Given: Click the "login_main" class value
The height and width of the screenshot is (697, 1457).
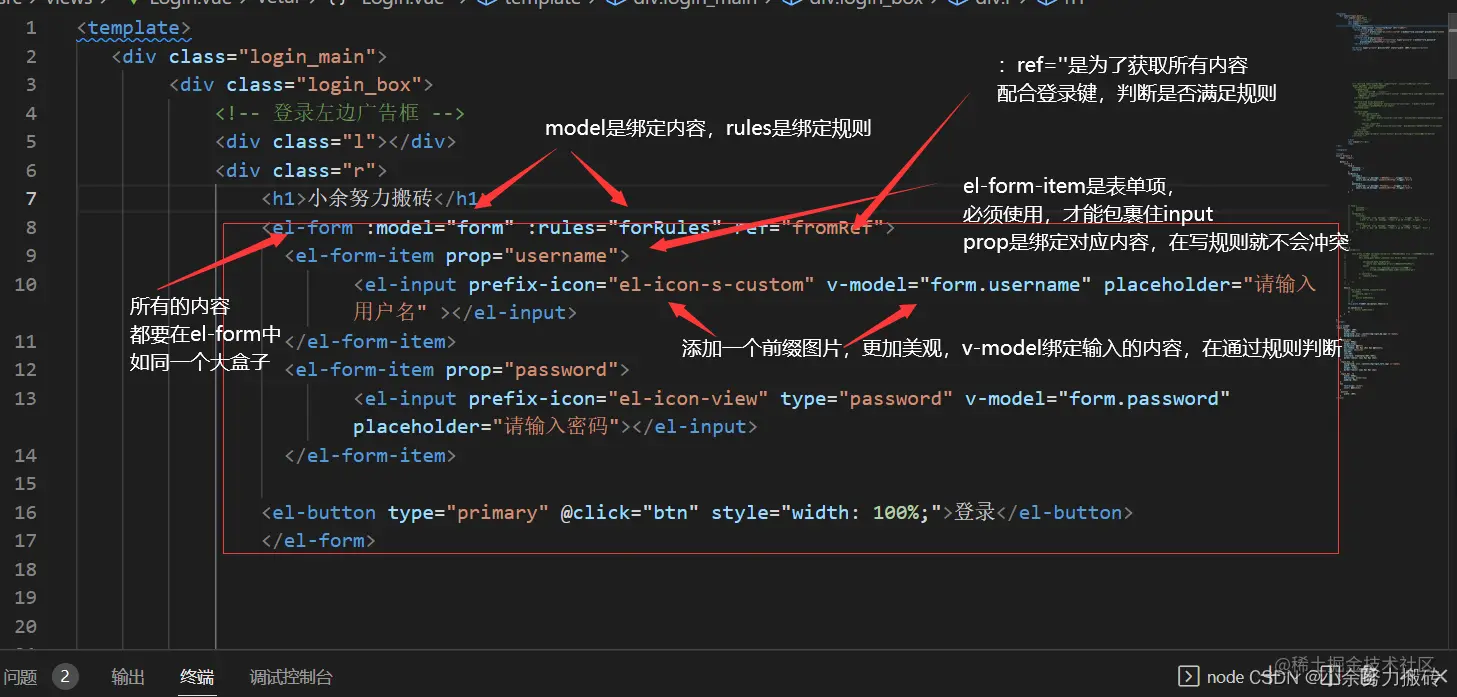Looking at the screenshot, I should 312,56.
